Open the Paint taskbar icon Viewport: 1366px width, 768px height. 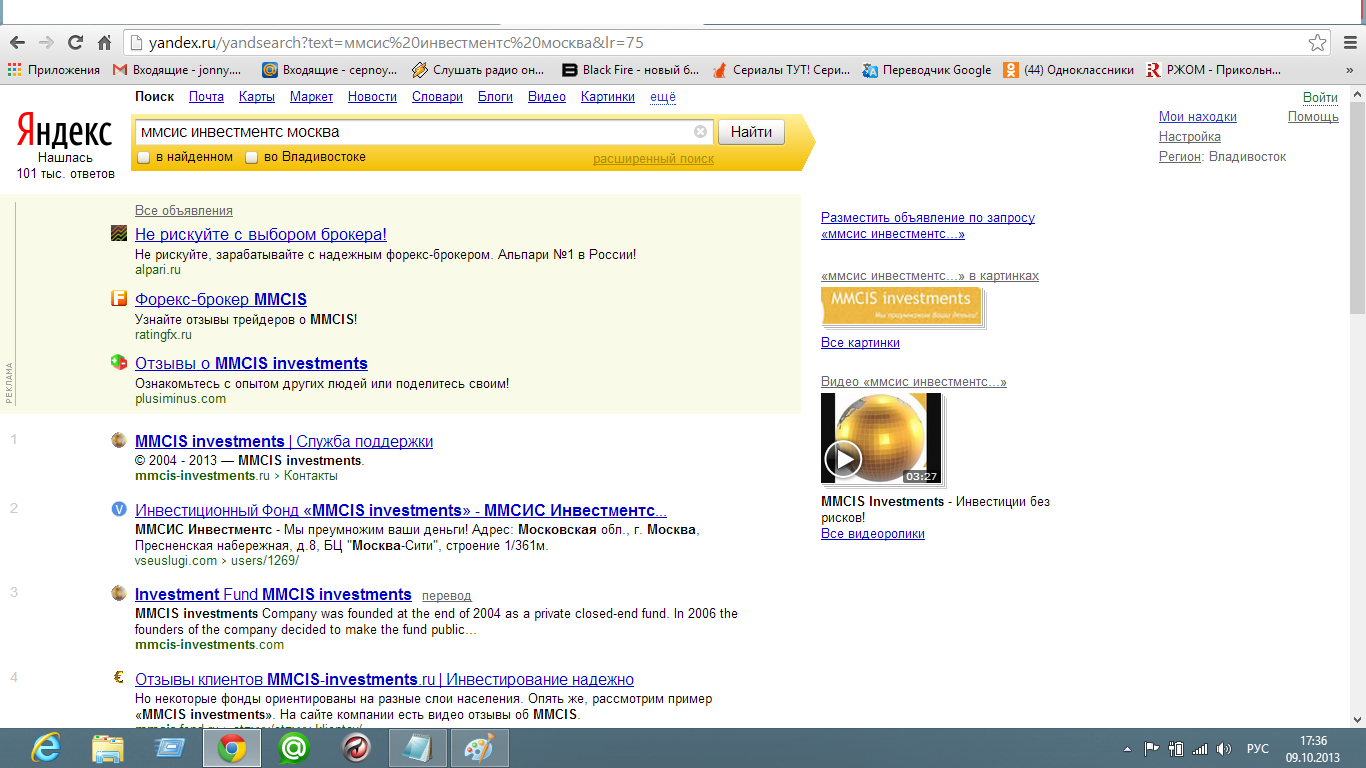pyautogui.click(x=480, y=748)
